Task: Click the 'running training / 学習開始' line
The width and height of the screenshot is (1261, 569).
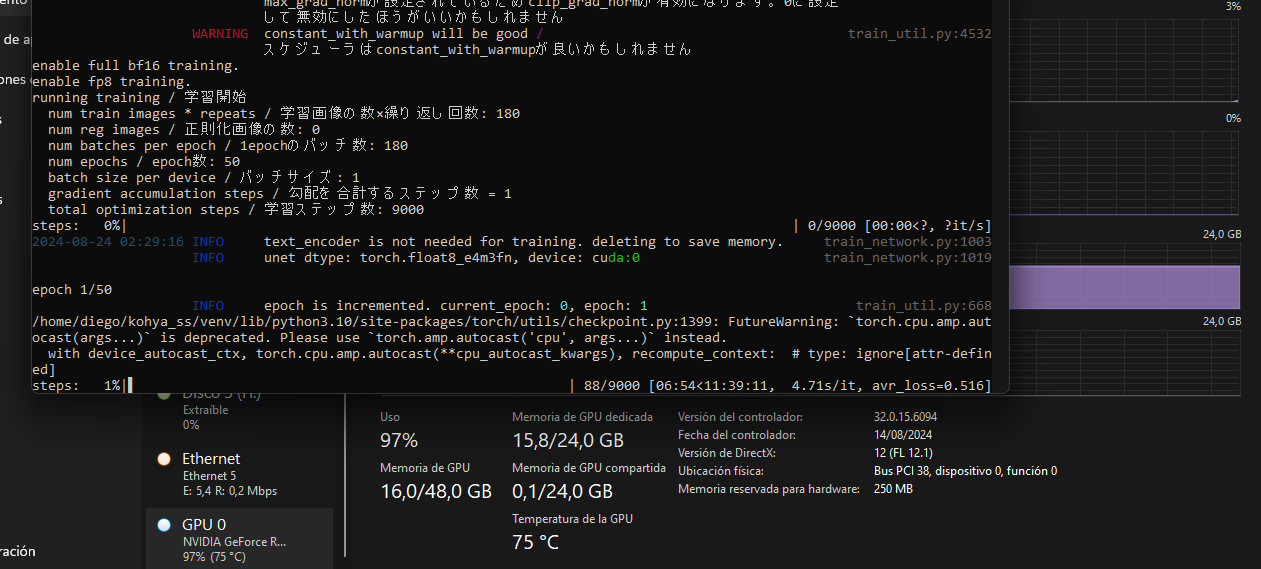Action: (x=138, y=98)
